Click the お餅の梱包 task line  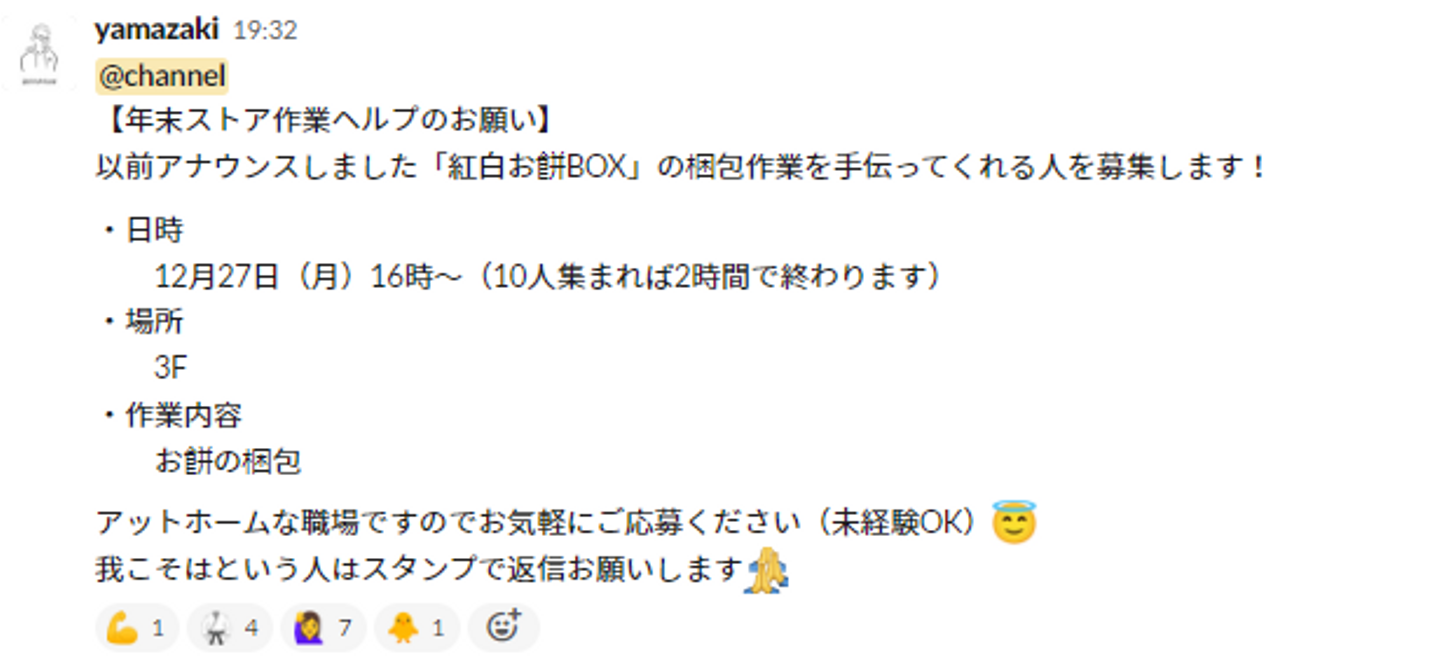coord(228,461)
